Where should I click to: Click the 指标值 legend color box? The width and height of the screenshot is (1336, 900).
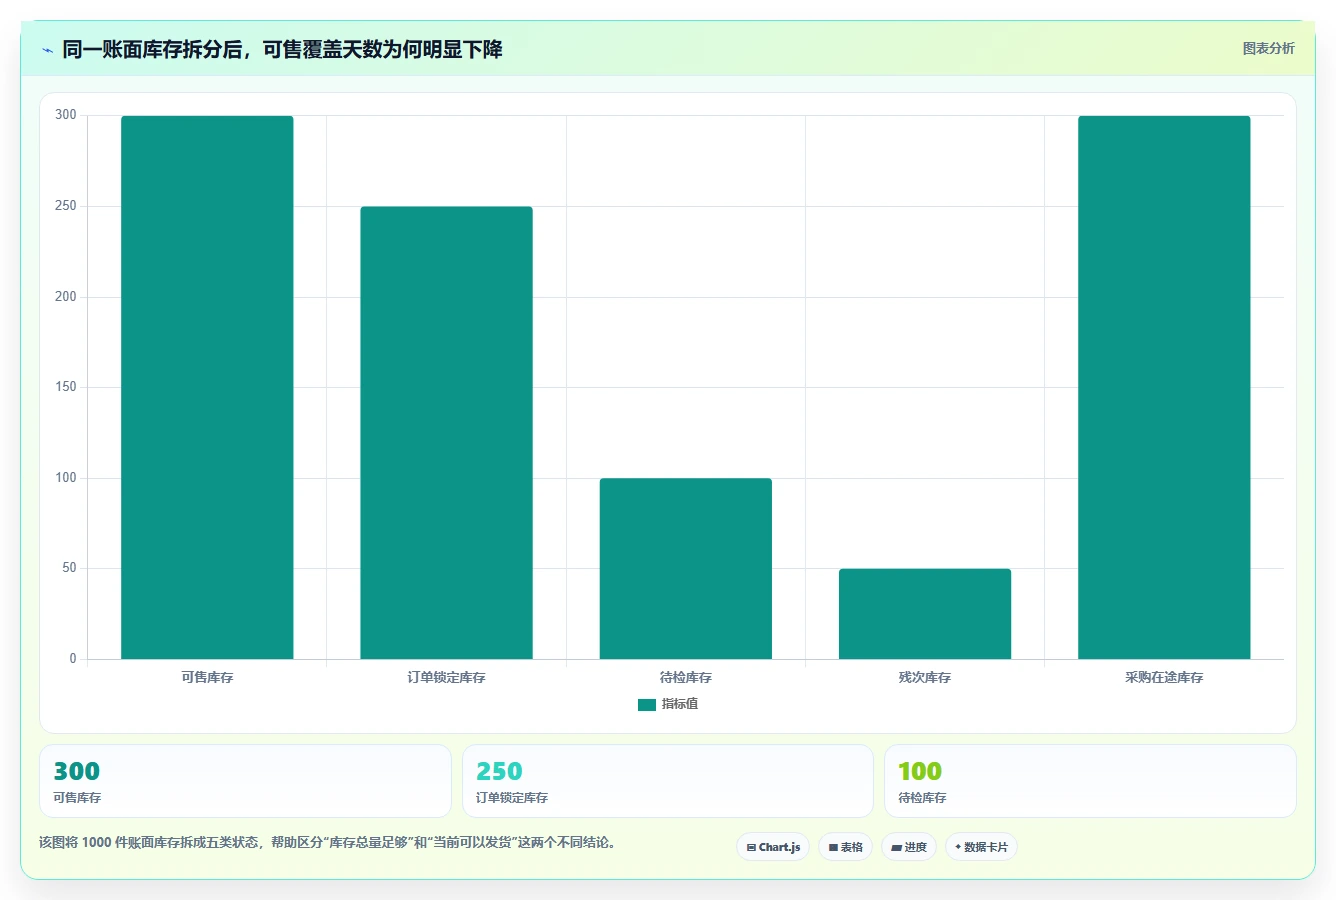tap(647, 705)
